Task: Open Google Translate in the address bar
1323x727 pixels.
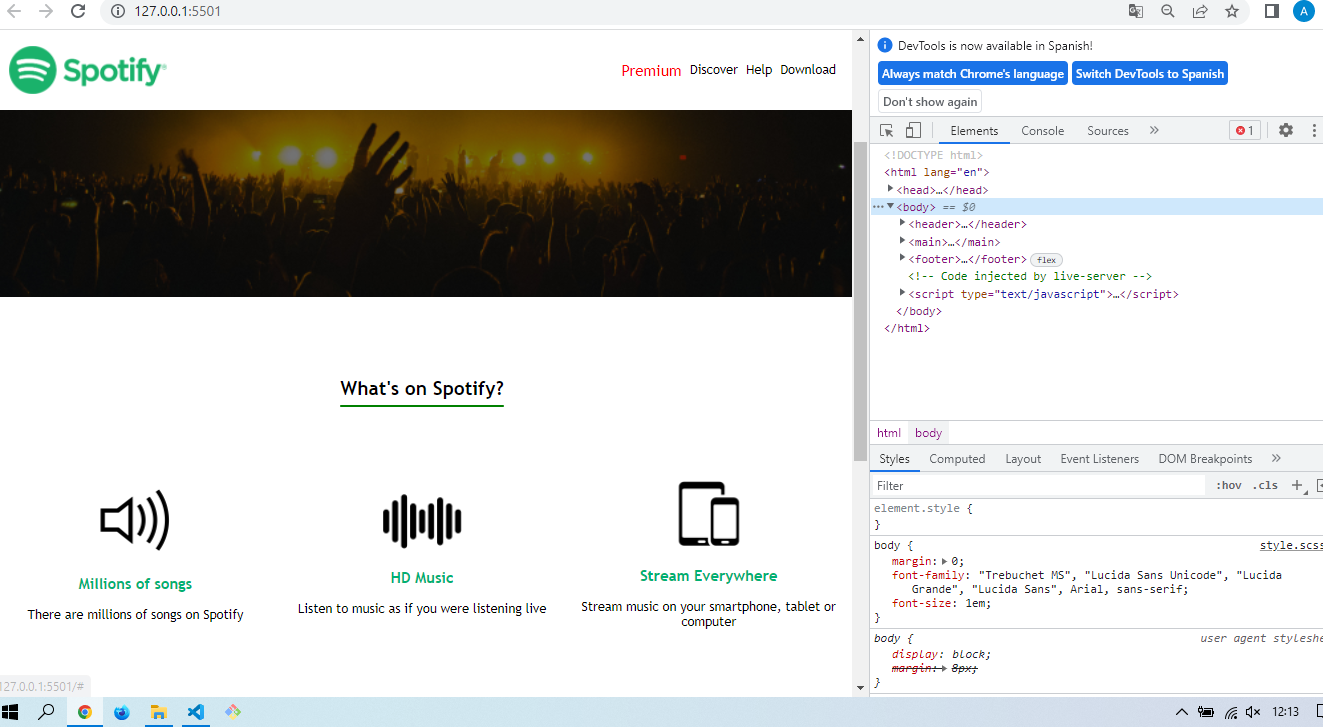Action: click(x=1134, y=11)
